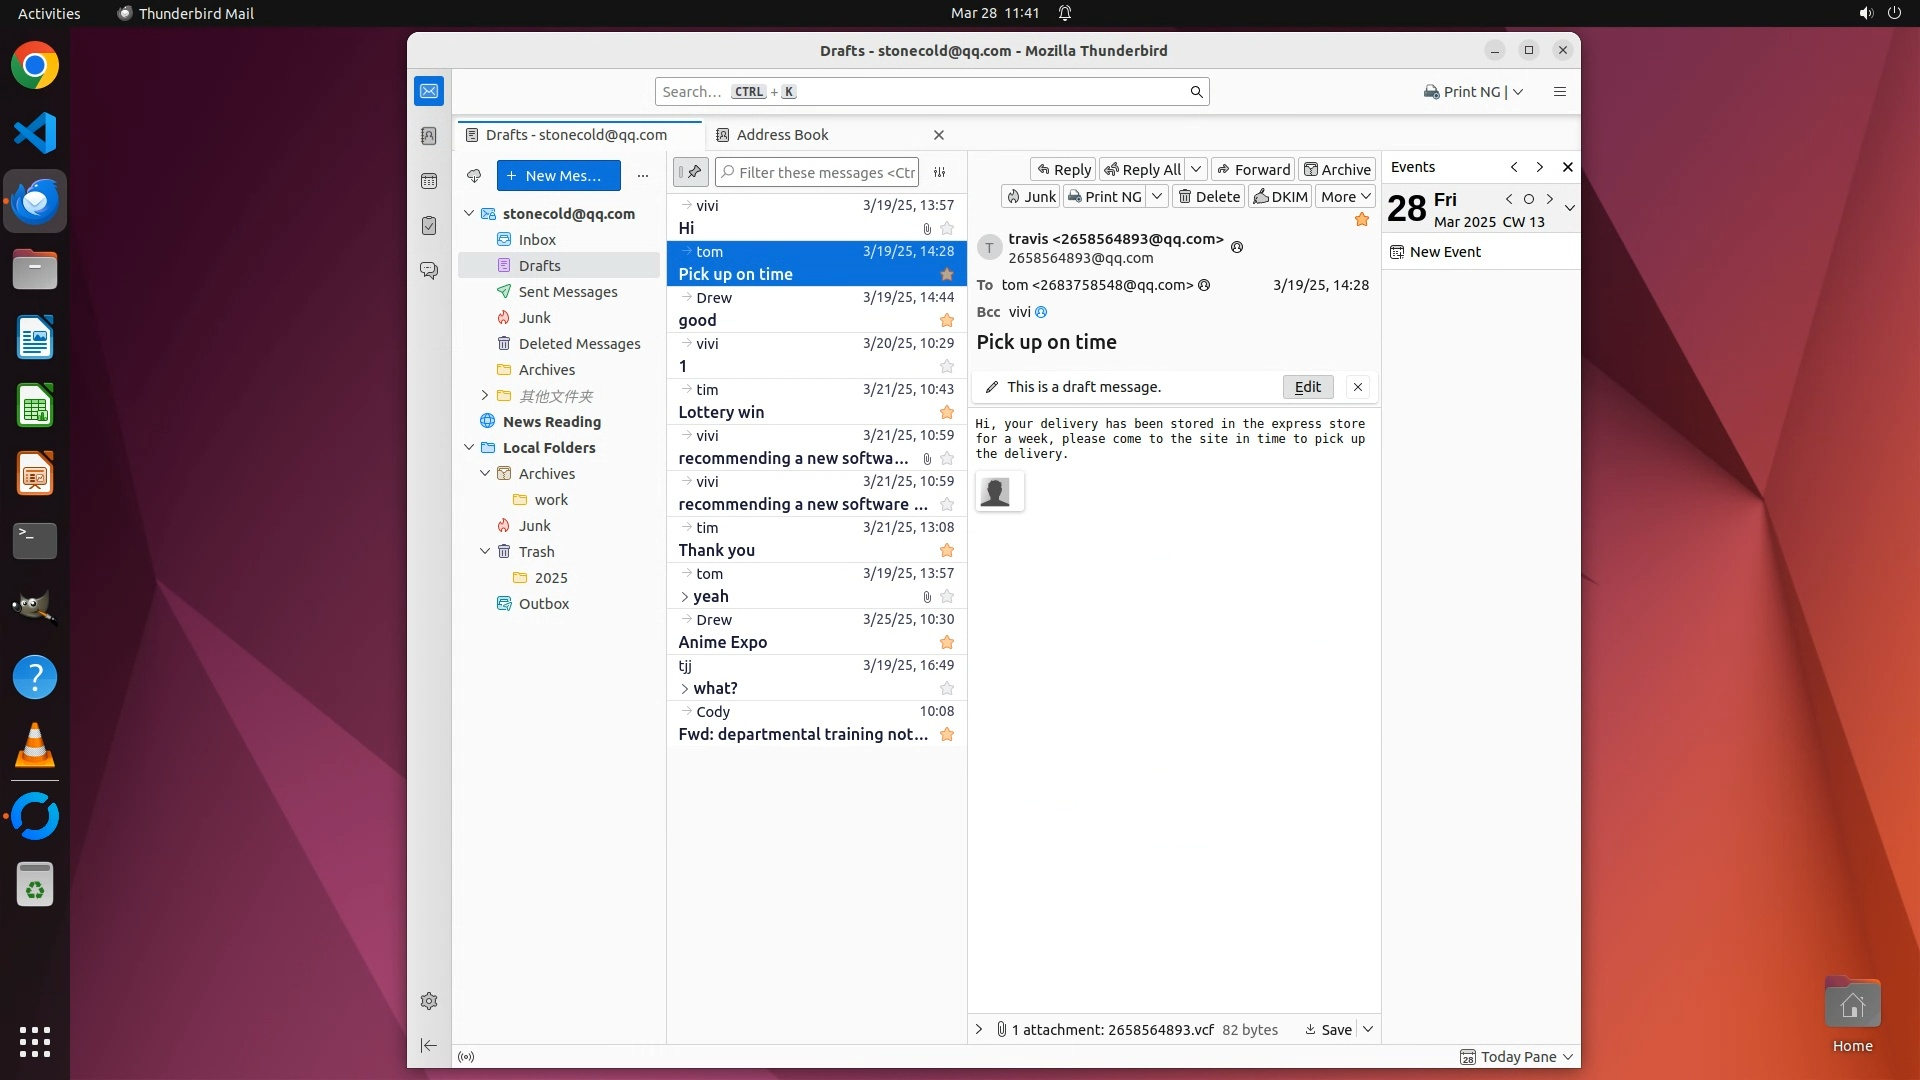Click the New Message button

point(558,176)
